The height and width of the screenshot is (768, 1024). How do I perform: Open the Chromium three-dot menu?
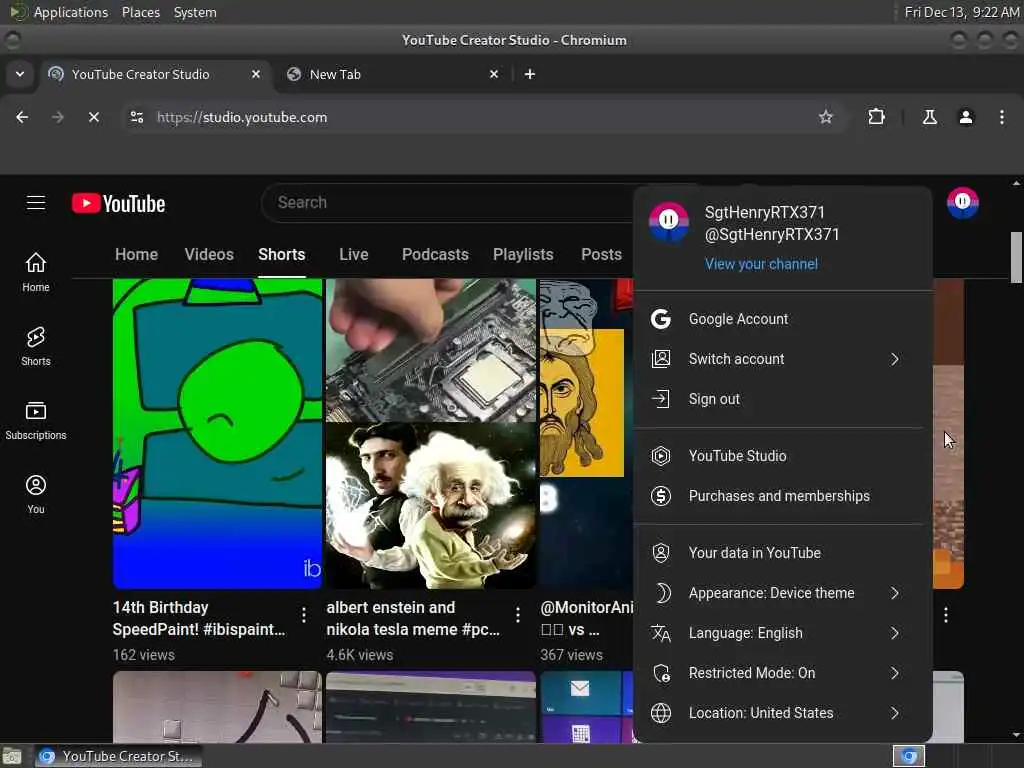(x=1002, y=117)
